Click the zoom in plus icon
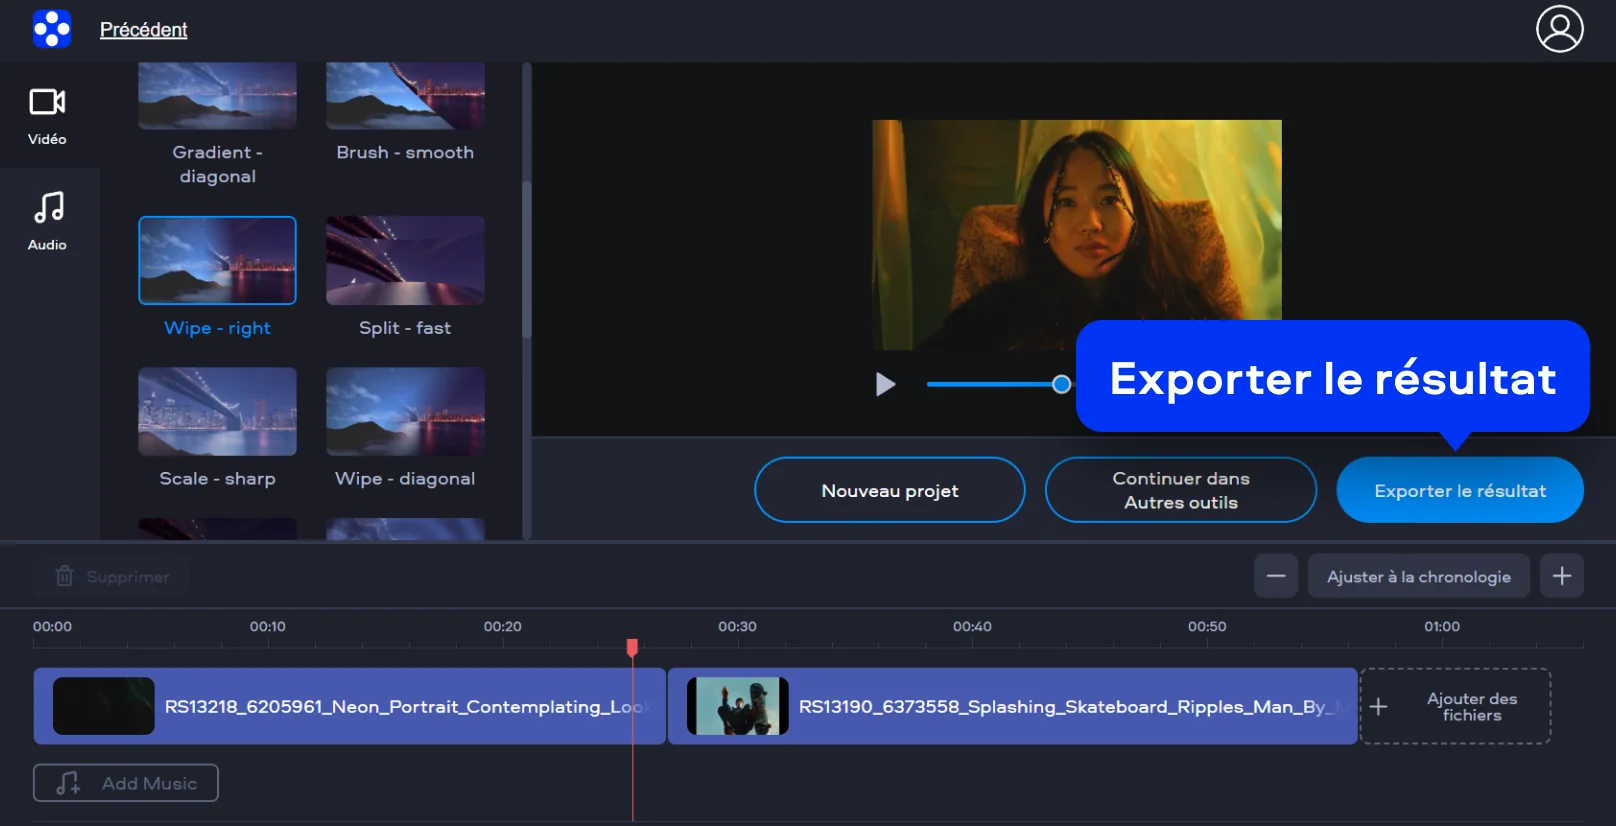Image resolution: width=1616 pixels, height=826 pixels. [x=1561, y=576]
